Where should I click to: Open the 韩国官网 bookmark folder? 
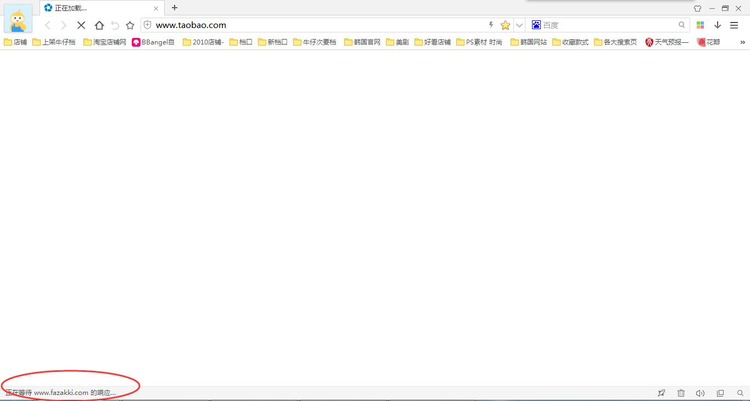pyautogui.click(x=363, y=42)
